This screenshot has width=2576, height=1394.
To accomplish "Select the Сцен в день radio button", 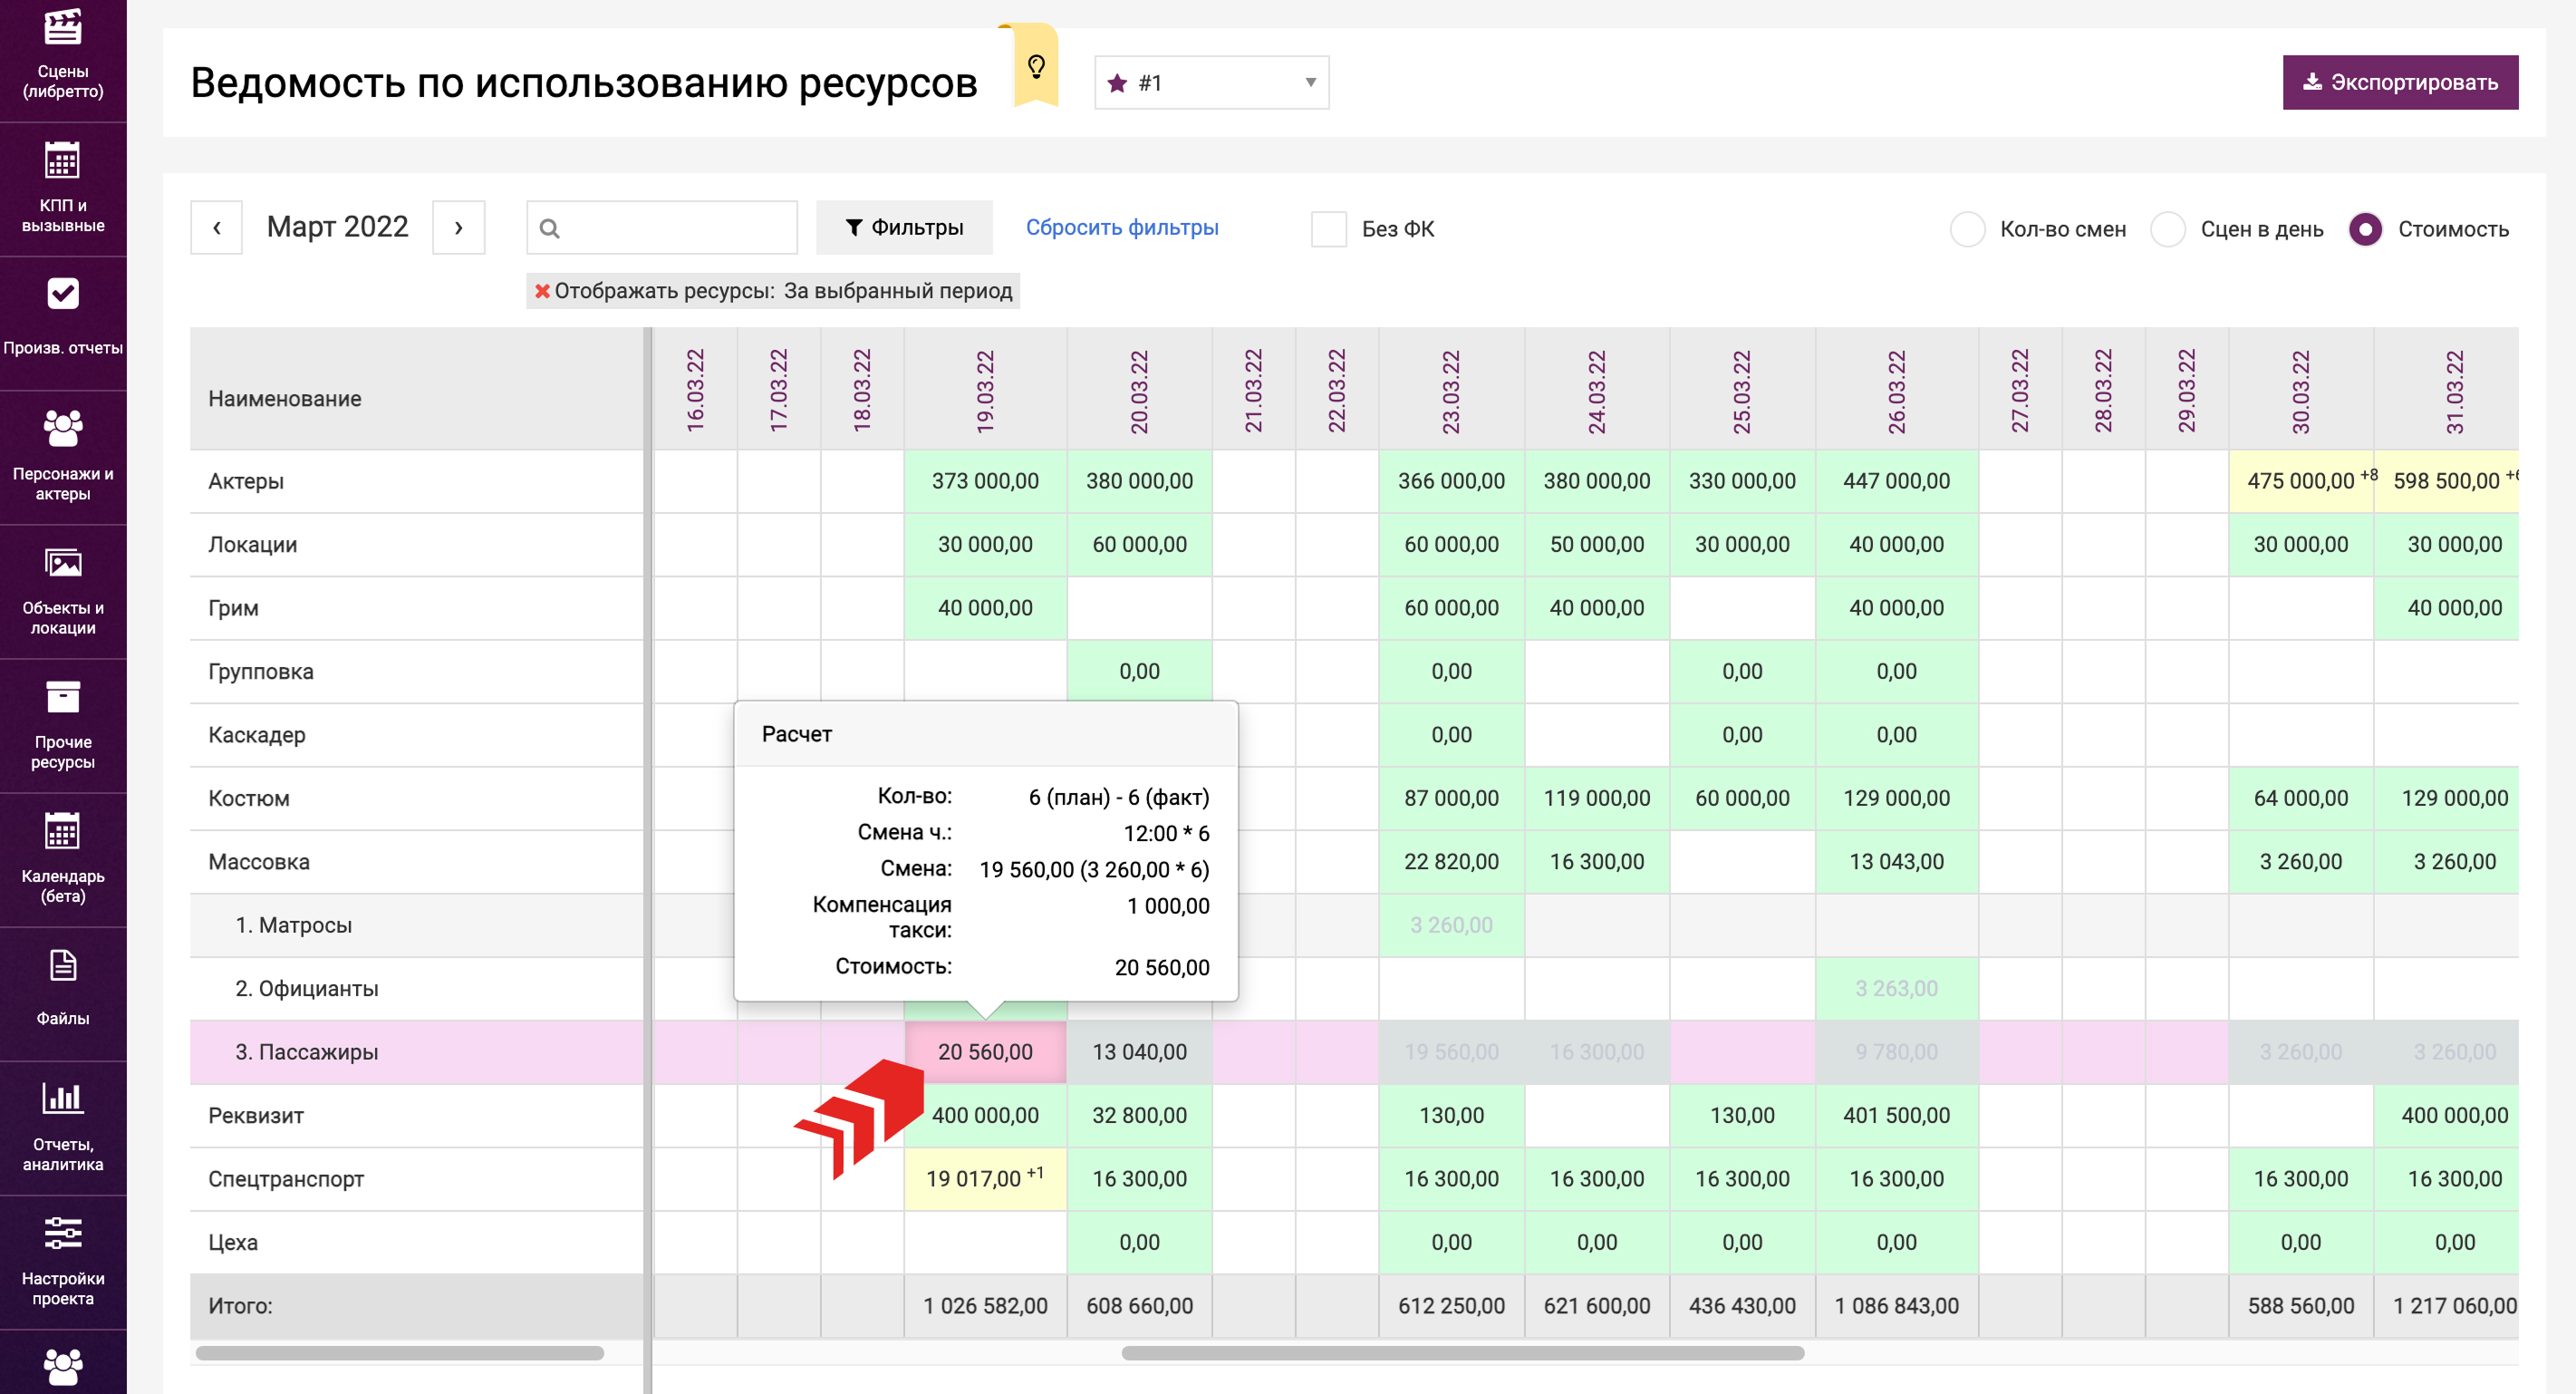I will (x=2167, y=229).
